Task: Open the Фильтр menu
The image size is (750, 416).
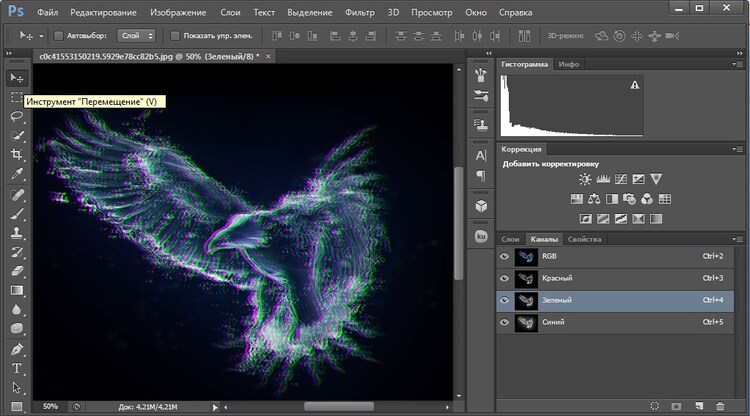Action: click(358, 13)
